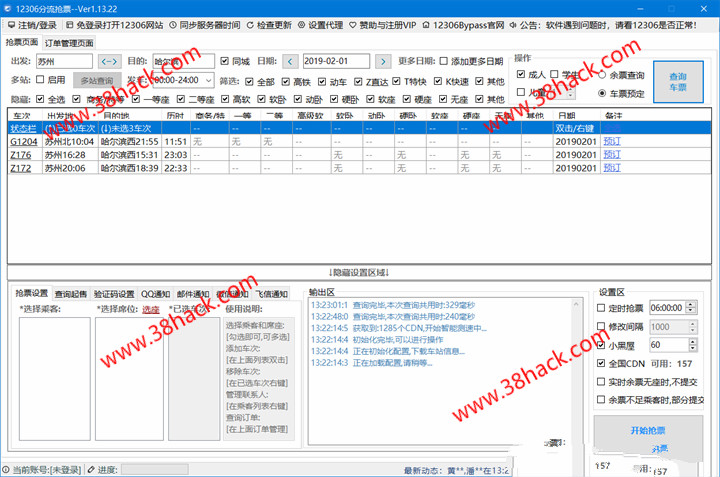Adjust 小黑屋 value spinner arrows
The height and width of the screenshot is (477, 720).
(692, 344)
